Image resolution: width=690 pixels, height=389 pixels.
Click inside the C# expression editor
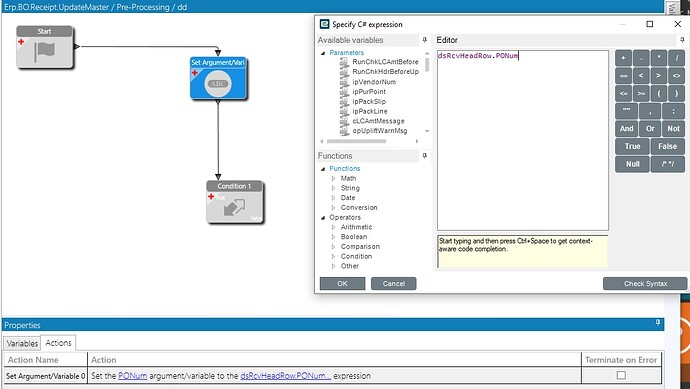pos(523,140)
